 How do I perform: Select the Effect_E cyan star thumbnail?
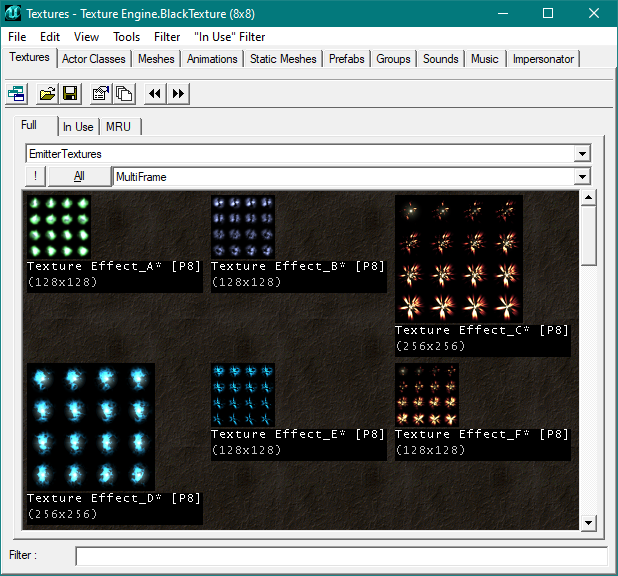pos(243,395)
